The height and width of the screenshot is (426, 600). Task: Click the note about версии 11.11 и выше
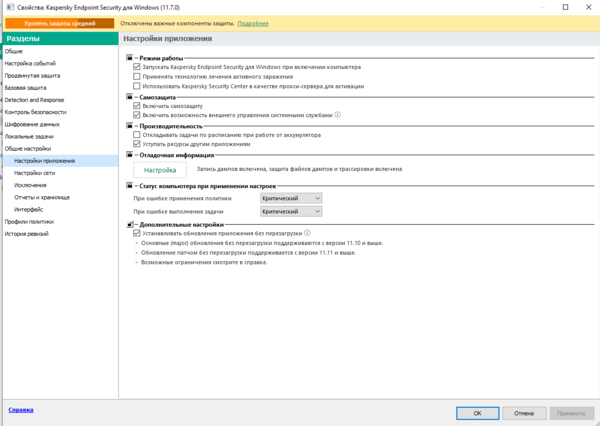(248, 253)
